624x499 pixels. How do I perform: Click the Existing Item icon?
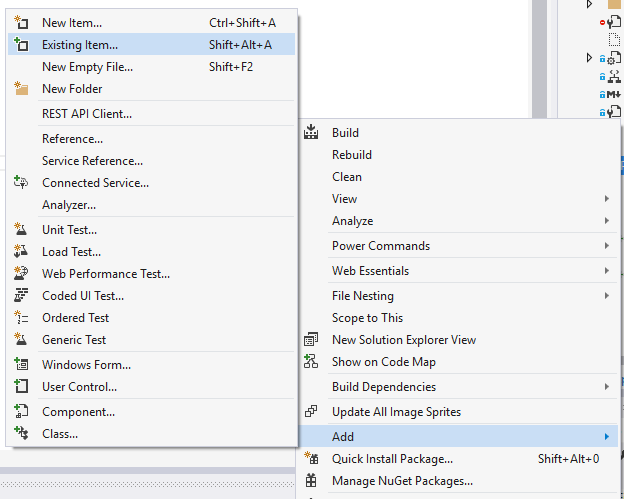pos(21,44)
